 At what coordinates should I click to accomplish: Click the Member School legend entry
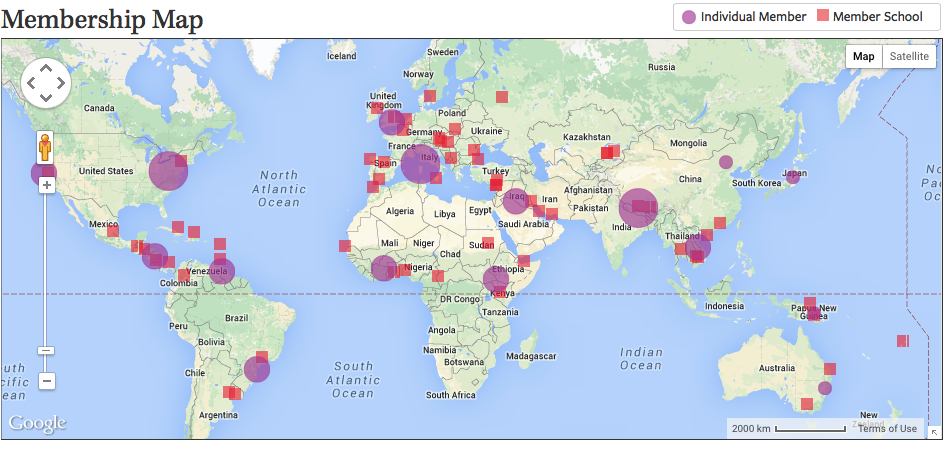click(x=869, y=17)
